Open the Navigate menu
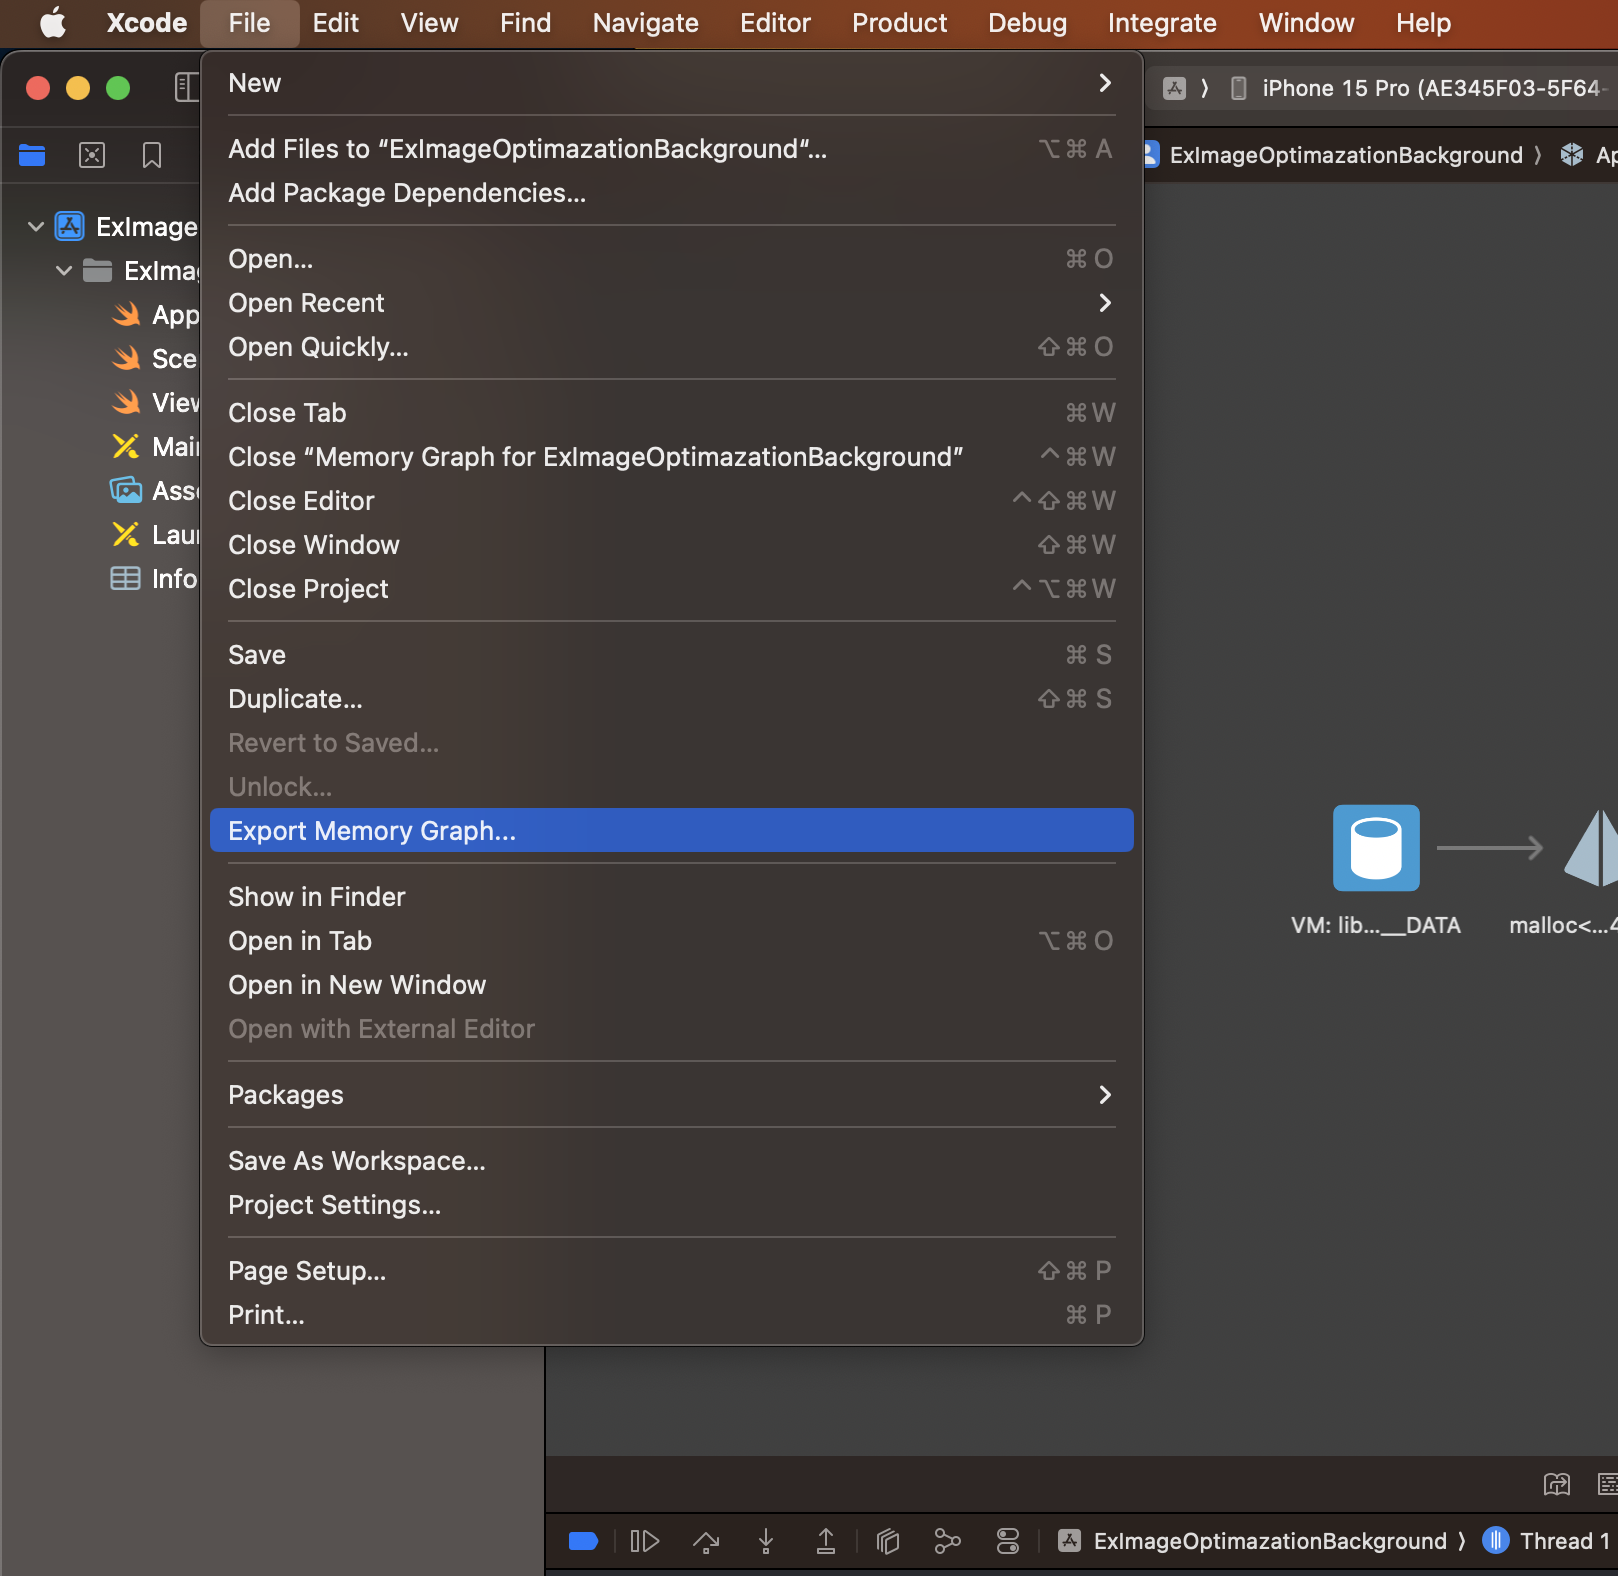1618x1576 pixels. pos(645,23)
